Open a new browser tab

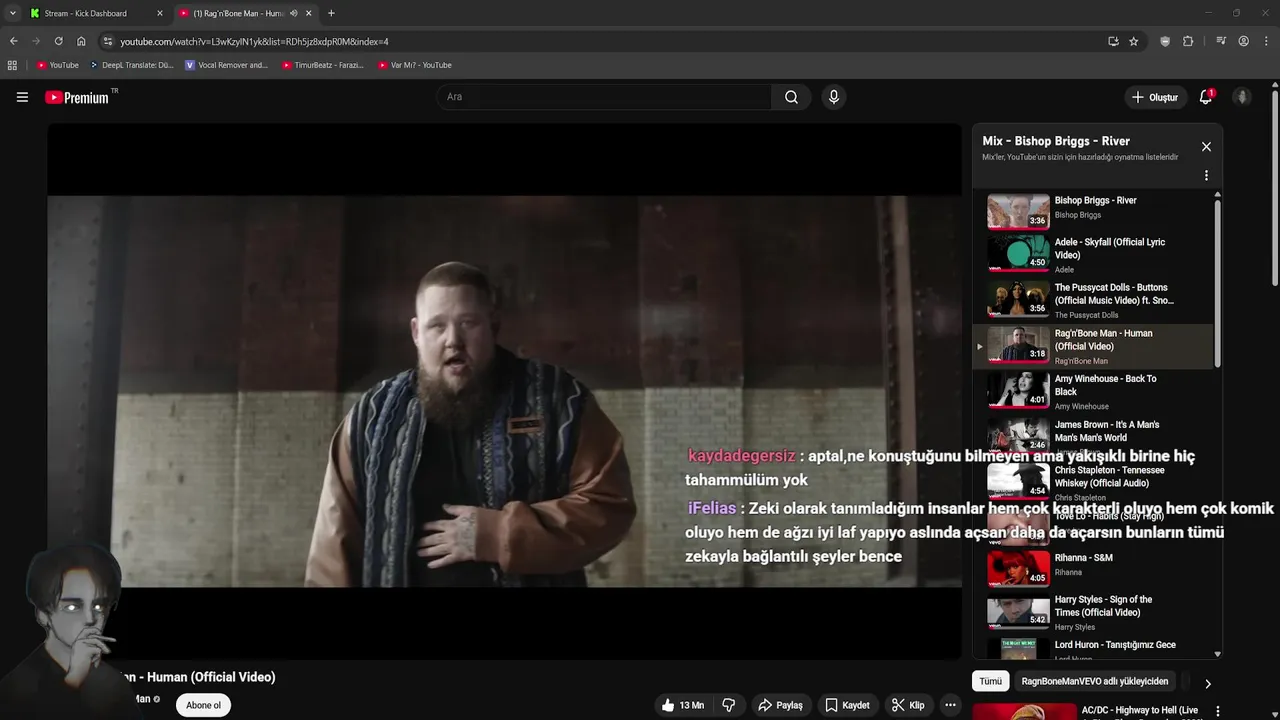331,13
